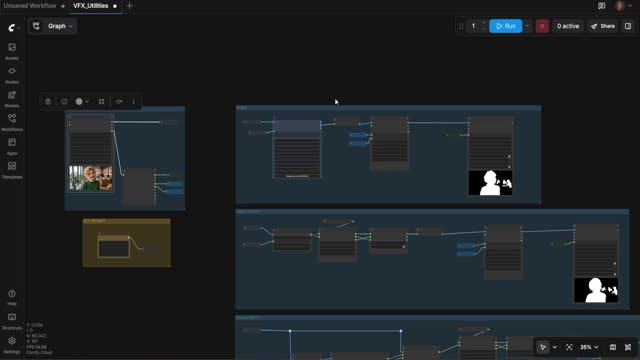Screen dimensions: 640x360
Task: Switch to the Unsaved Workflow tab
Action: click(x=30, y=6)
